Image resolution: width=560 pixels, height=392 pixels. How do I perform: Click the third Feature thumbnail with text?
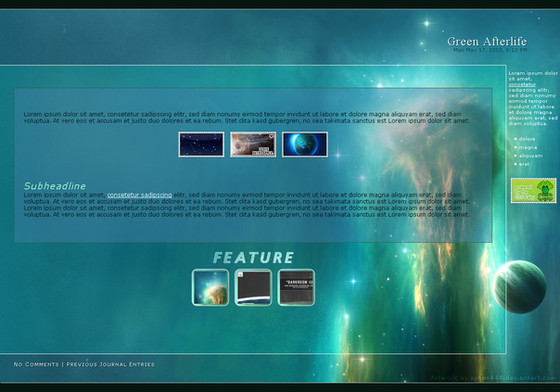[x=296, y=287]
